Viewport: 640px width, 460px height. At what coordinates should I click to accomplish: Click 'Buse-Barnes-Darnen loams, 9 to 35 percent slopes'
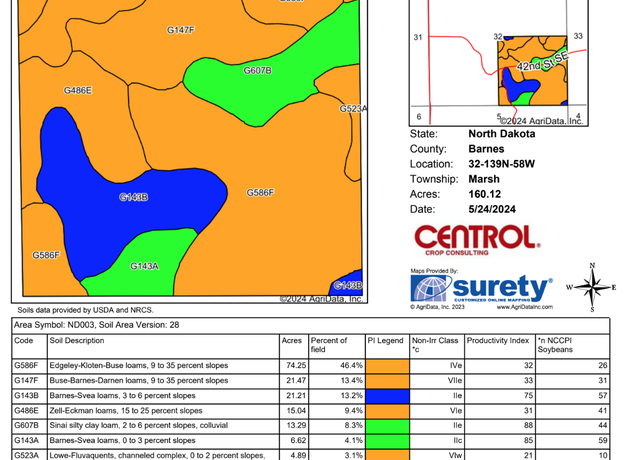[139, 381]
